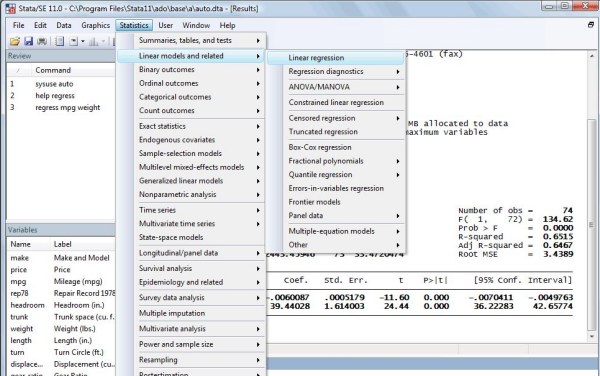Screen dimensions: 600x376
Task: Expand the Exact statistics submenu
Action: coord(191,126)
